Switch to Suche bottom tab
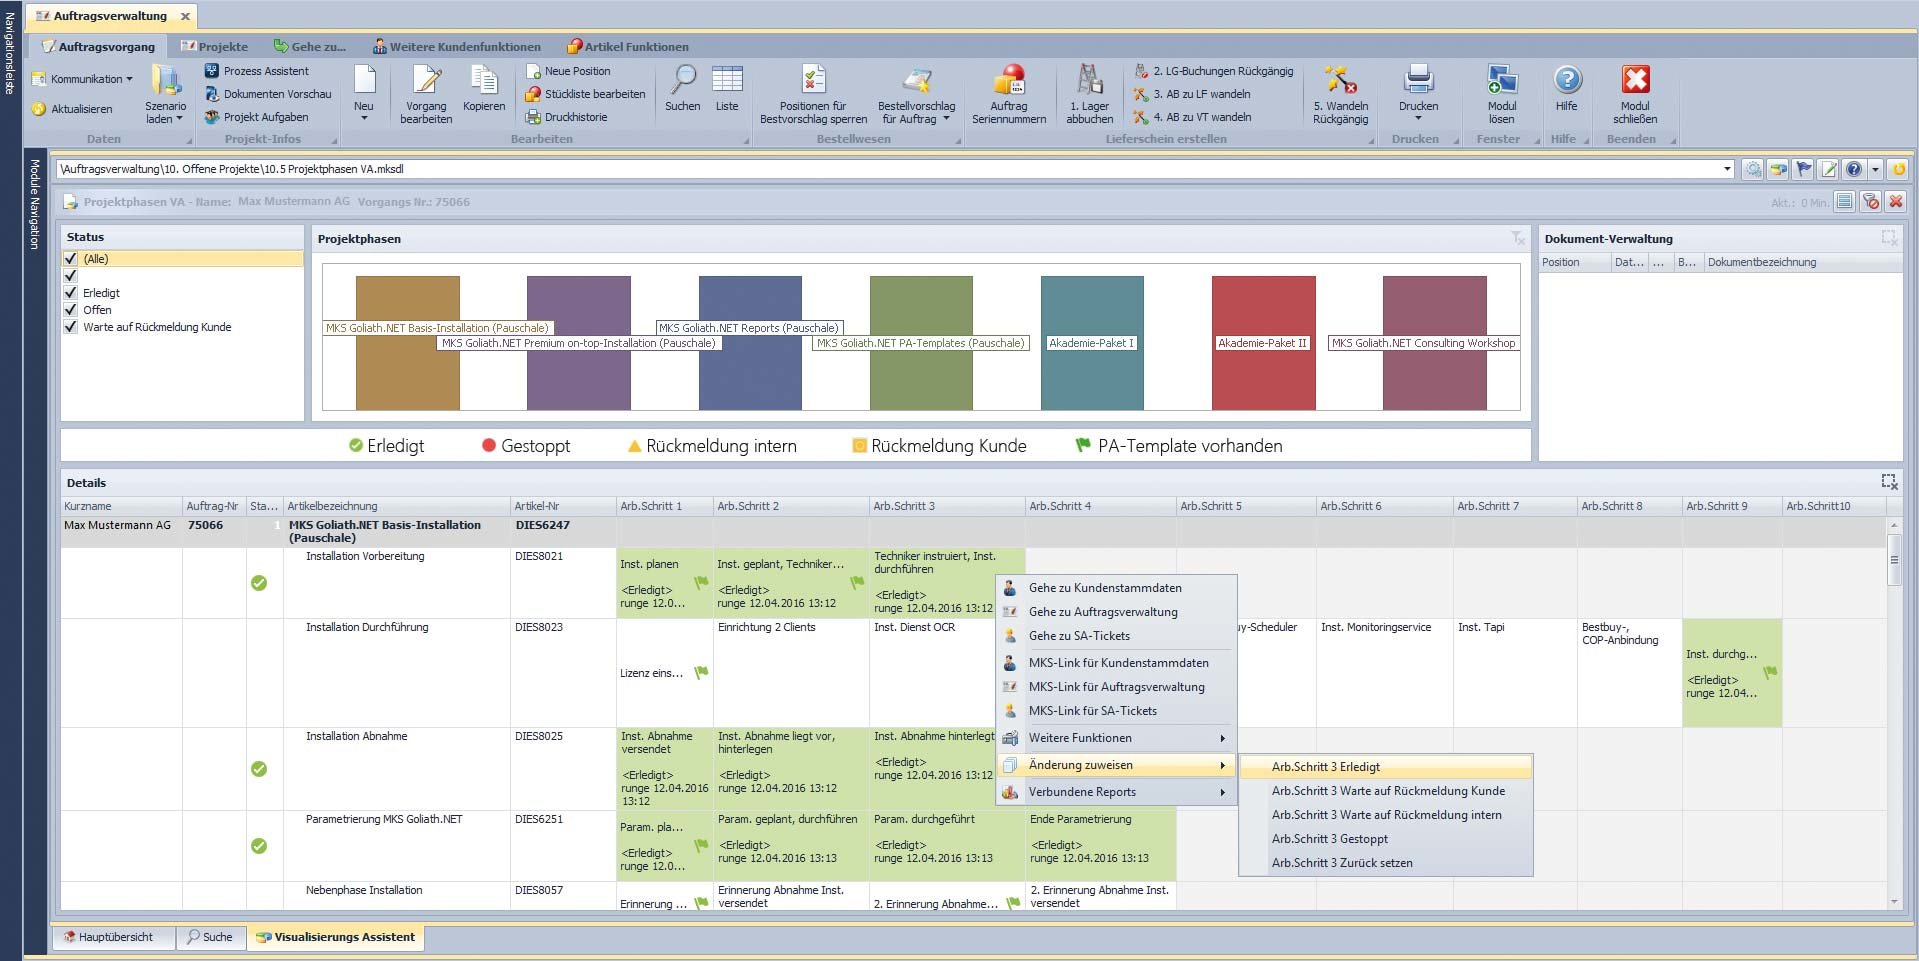This screenshot has width=1919, height=961. point(209,937)
